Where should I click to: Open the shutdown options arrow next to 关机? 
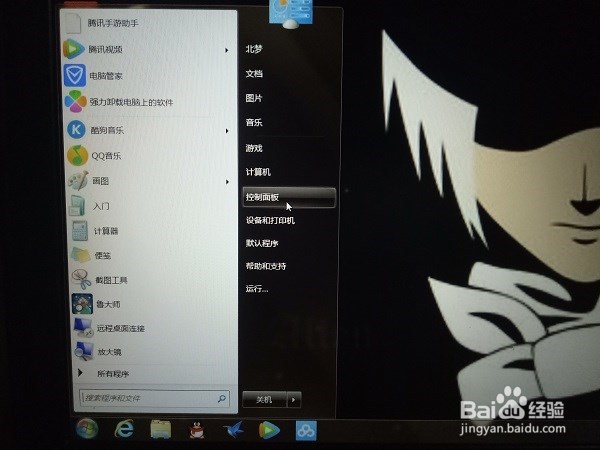[293, 400]
